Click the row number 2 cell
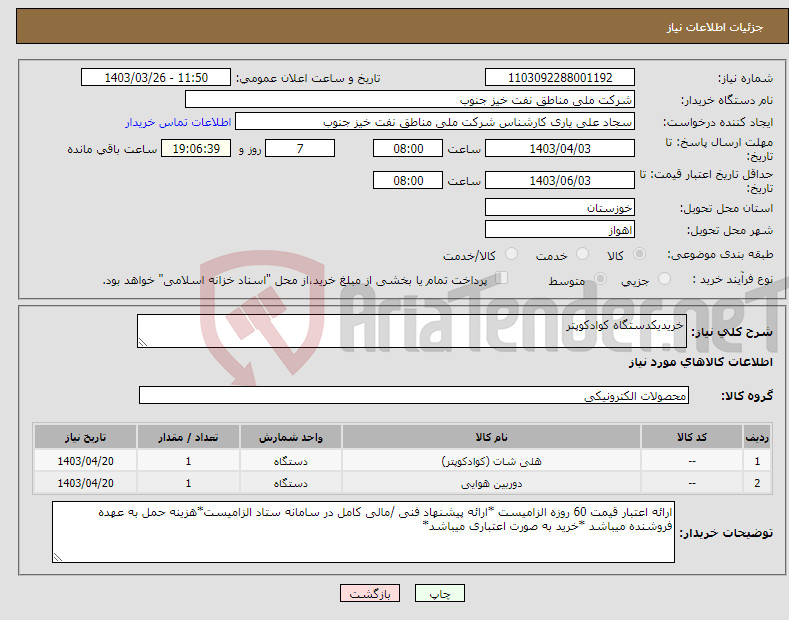This screenshot has height=620, width=789. (x=757, y=483)
